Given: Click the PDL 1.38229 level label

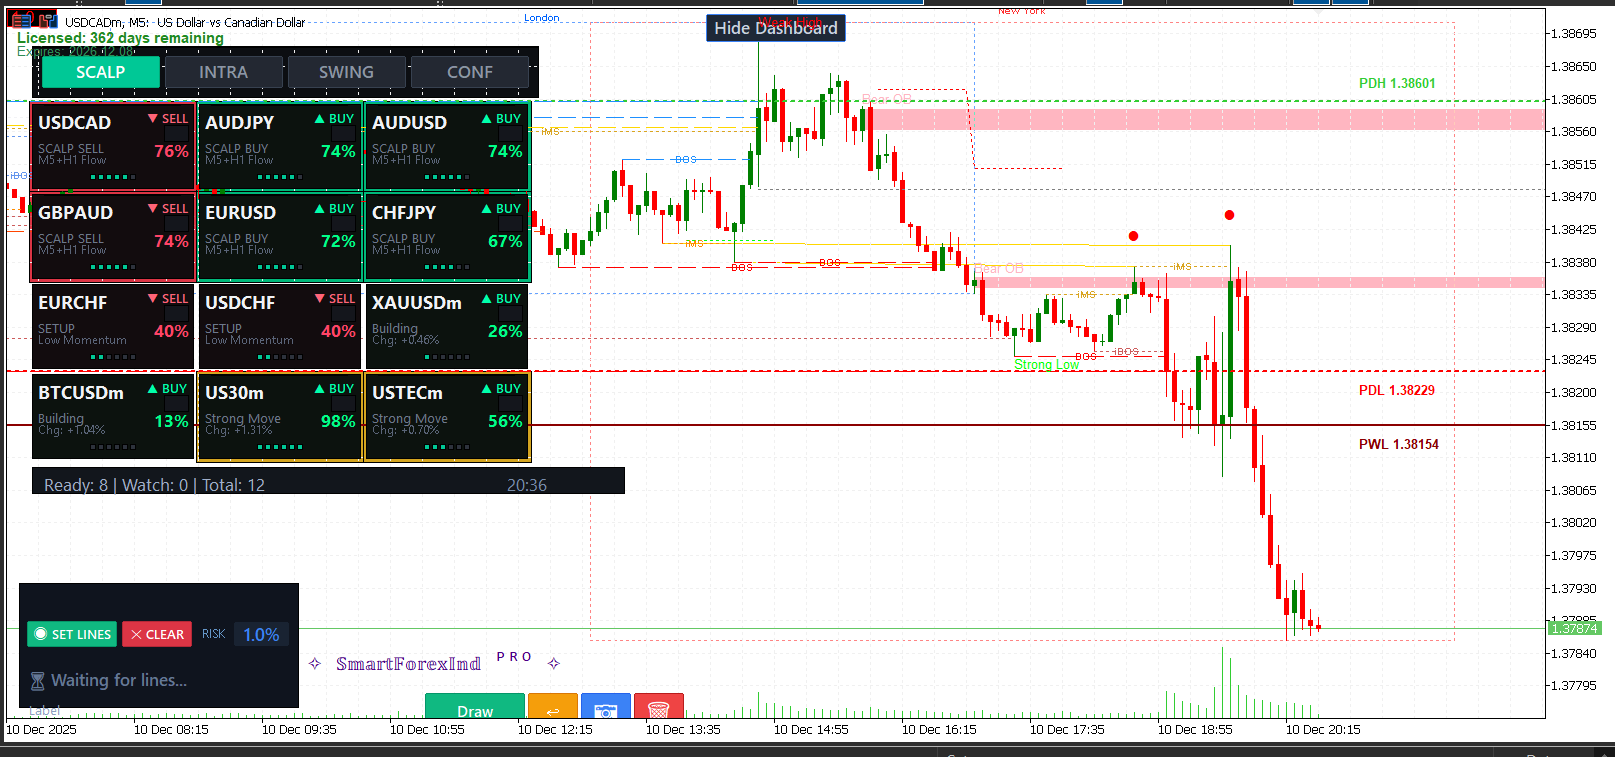Looking at the screenshot, I should 1396,390.
